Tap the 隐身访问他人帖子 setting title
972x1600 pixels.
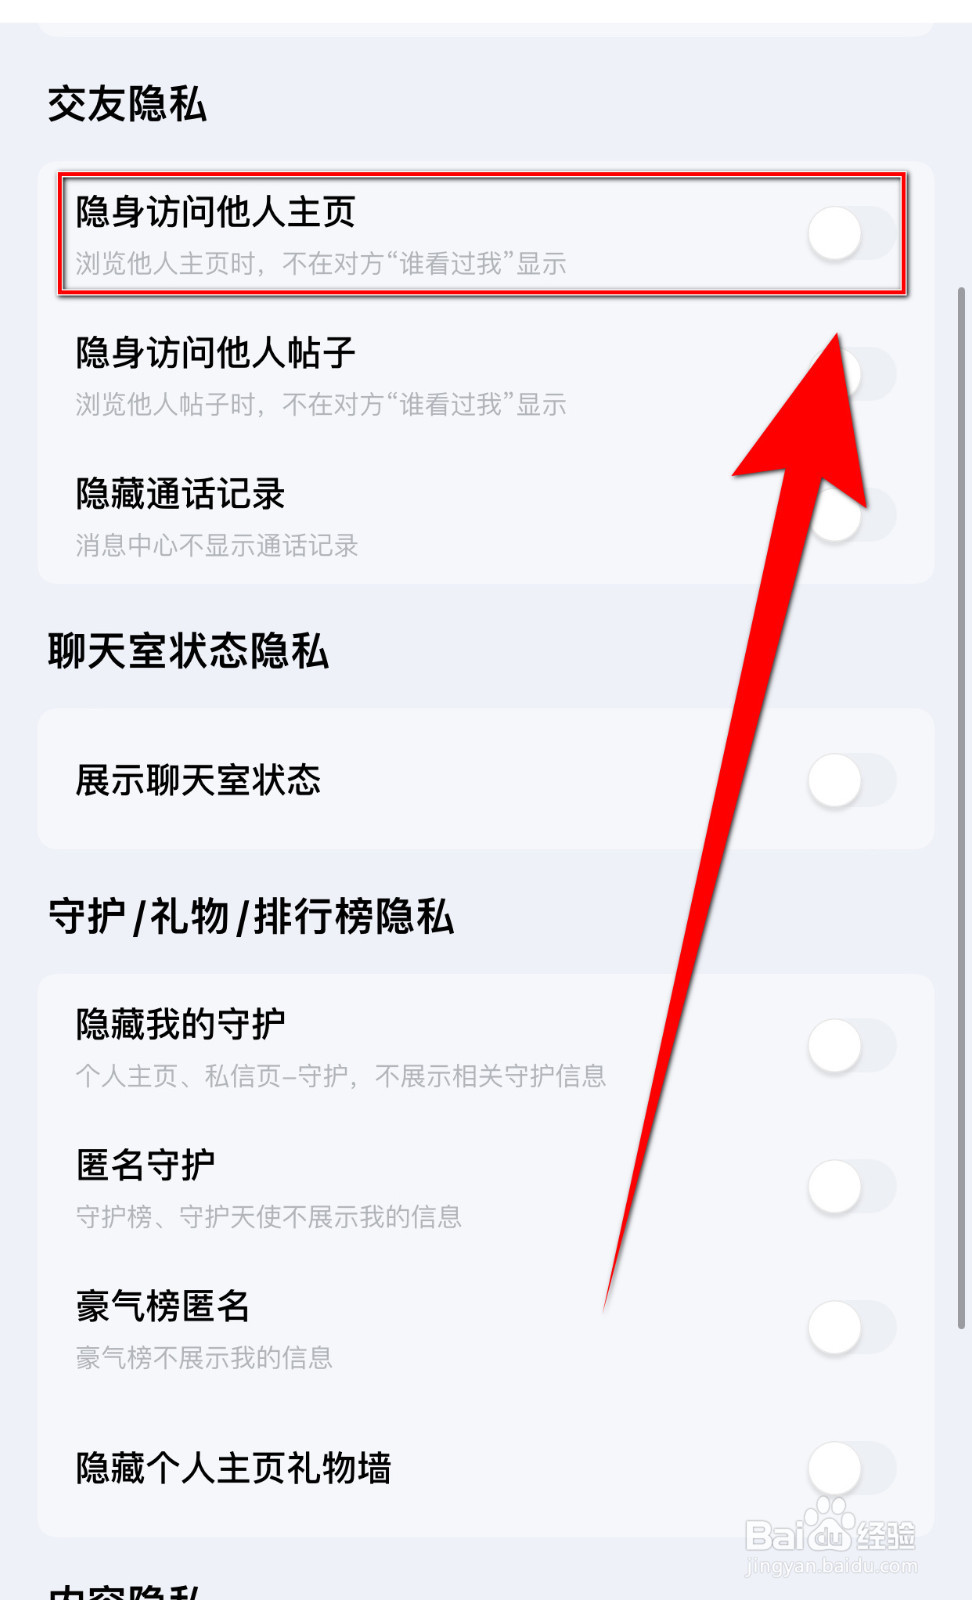(216, 353)
